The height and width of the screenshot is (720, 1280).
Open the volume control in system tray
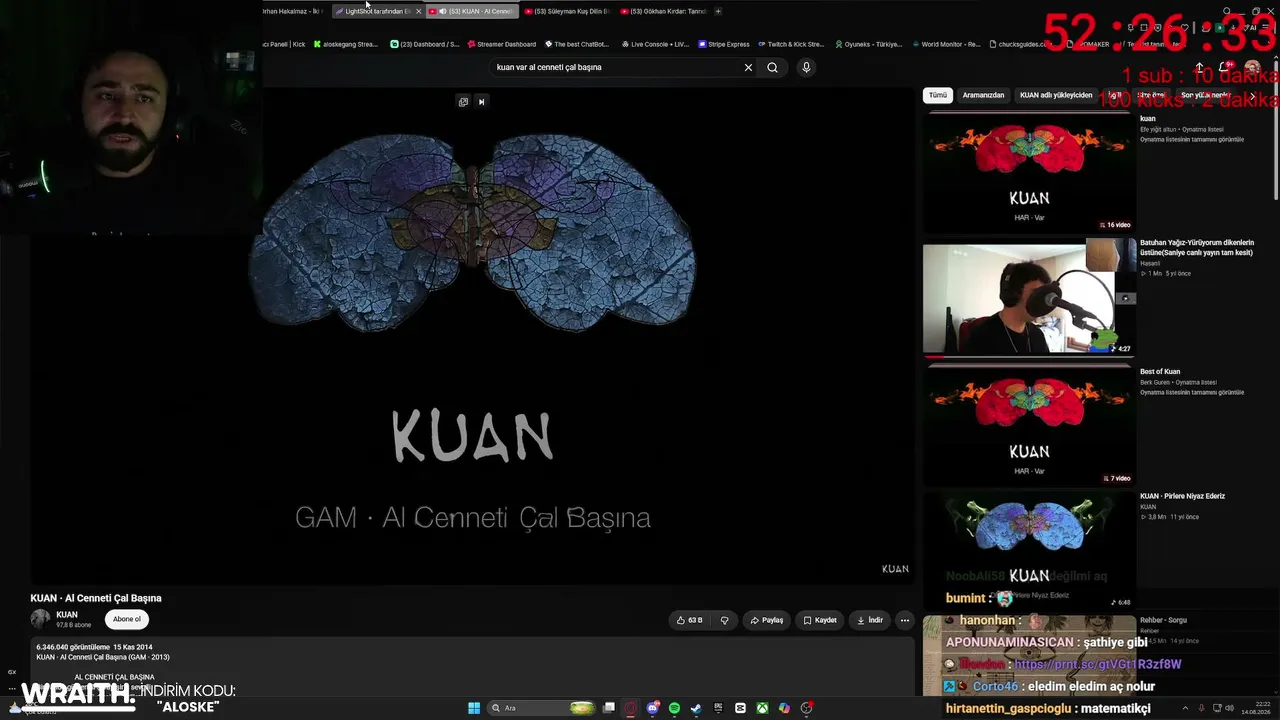click(x=1232, y=708)
